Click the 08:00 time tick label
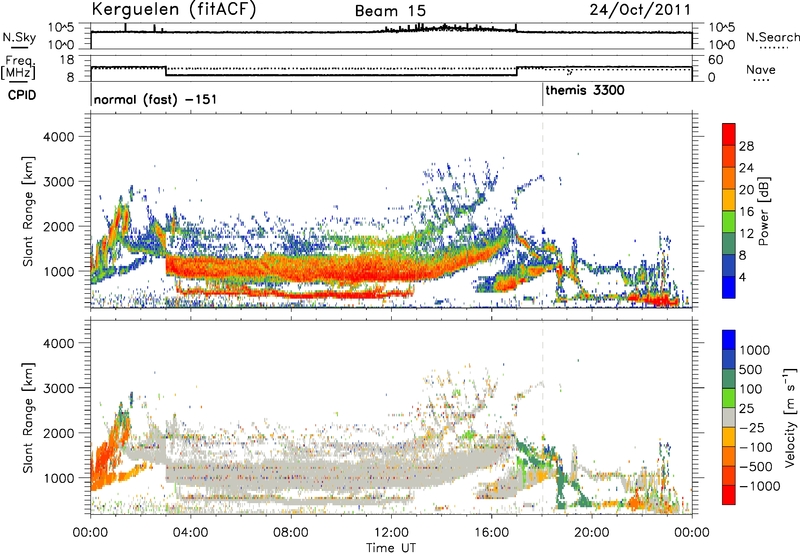Image resolution: width=800 pixels, height=554 pixels. (291, 533)
